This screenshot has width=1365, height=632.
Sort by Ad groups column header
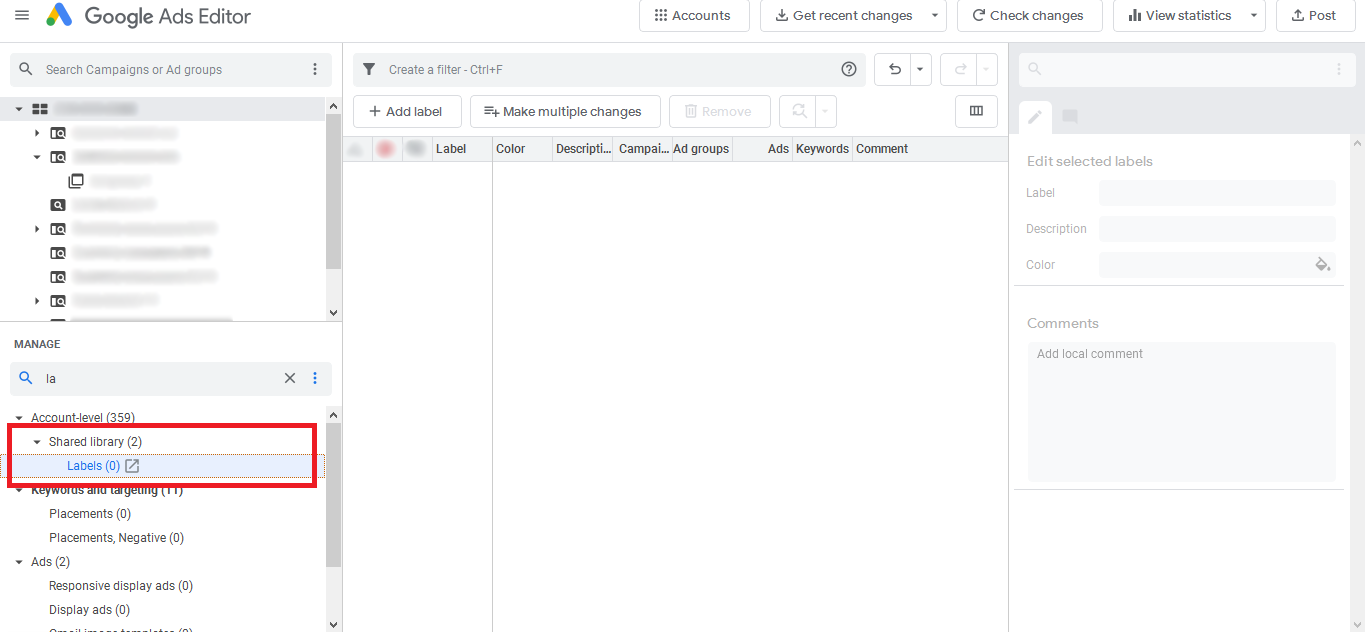pos(701,149)
